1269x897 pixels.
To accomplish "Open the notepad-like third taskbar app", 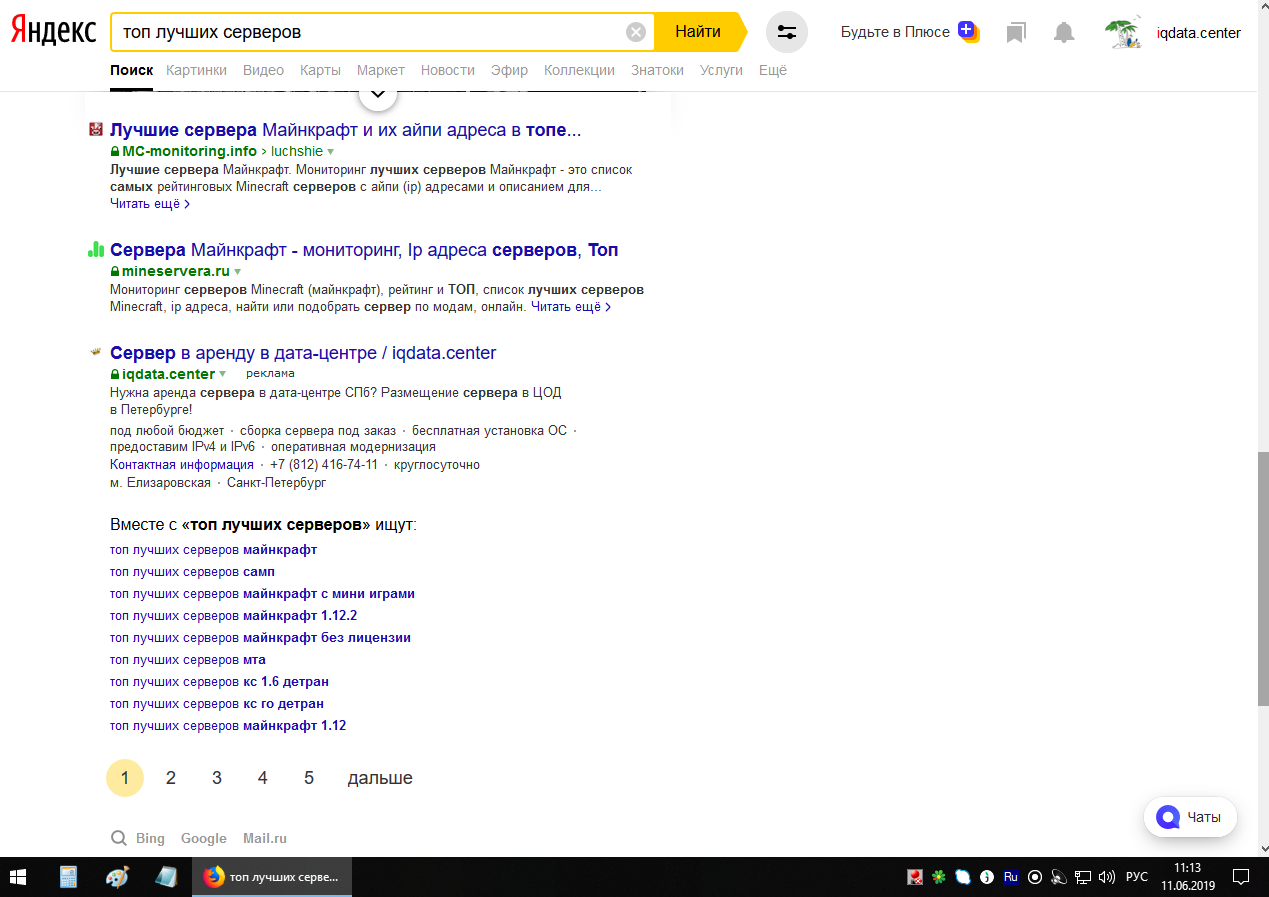I will [x=165, y=877].
